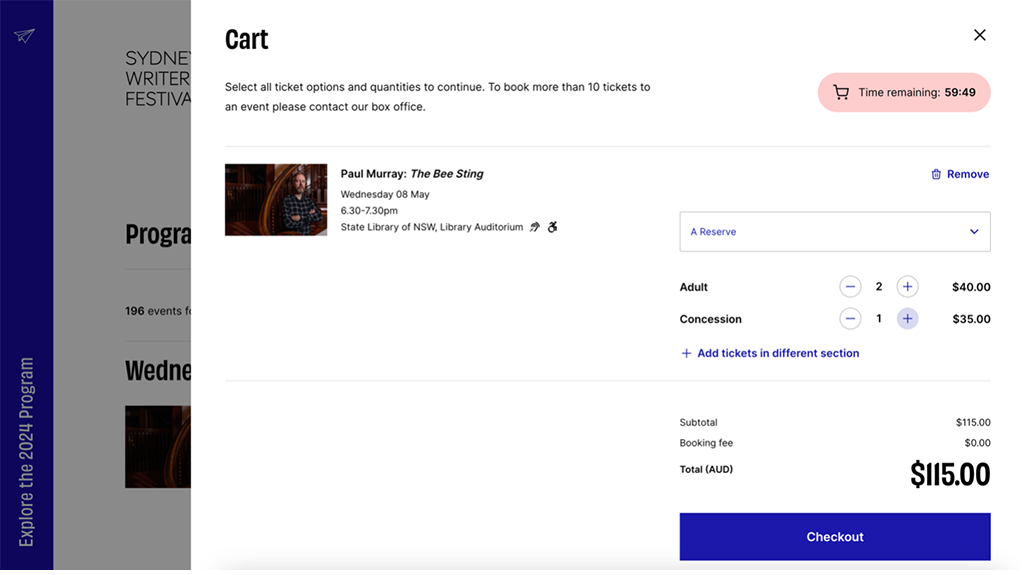Viewport: 1024px width, 575px height.
Task: Decrease Concession ticket quantity
Action: [850, 319]
